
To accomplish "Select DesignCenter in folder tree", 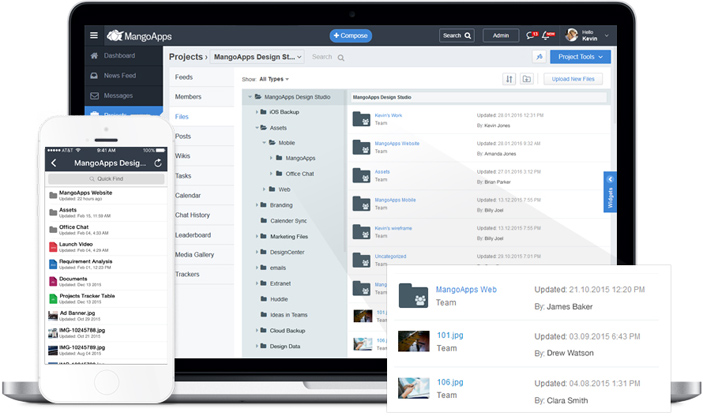I will click(x=287, y=252).
